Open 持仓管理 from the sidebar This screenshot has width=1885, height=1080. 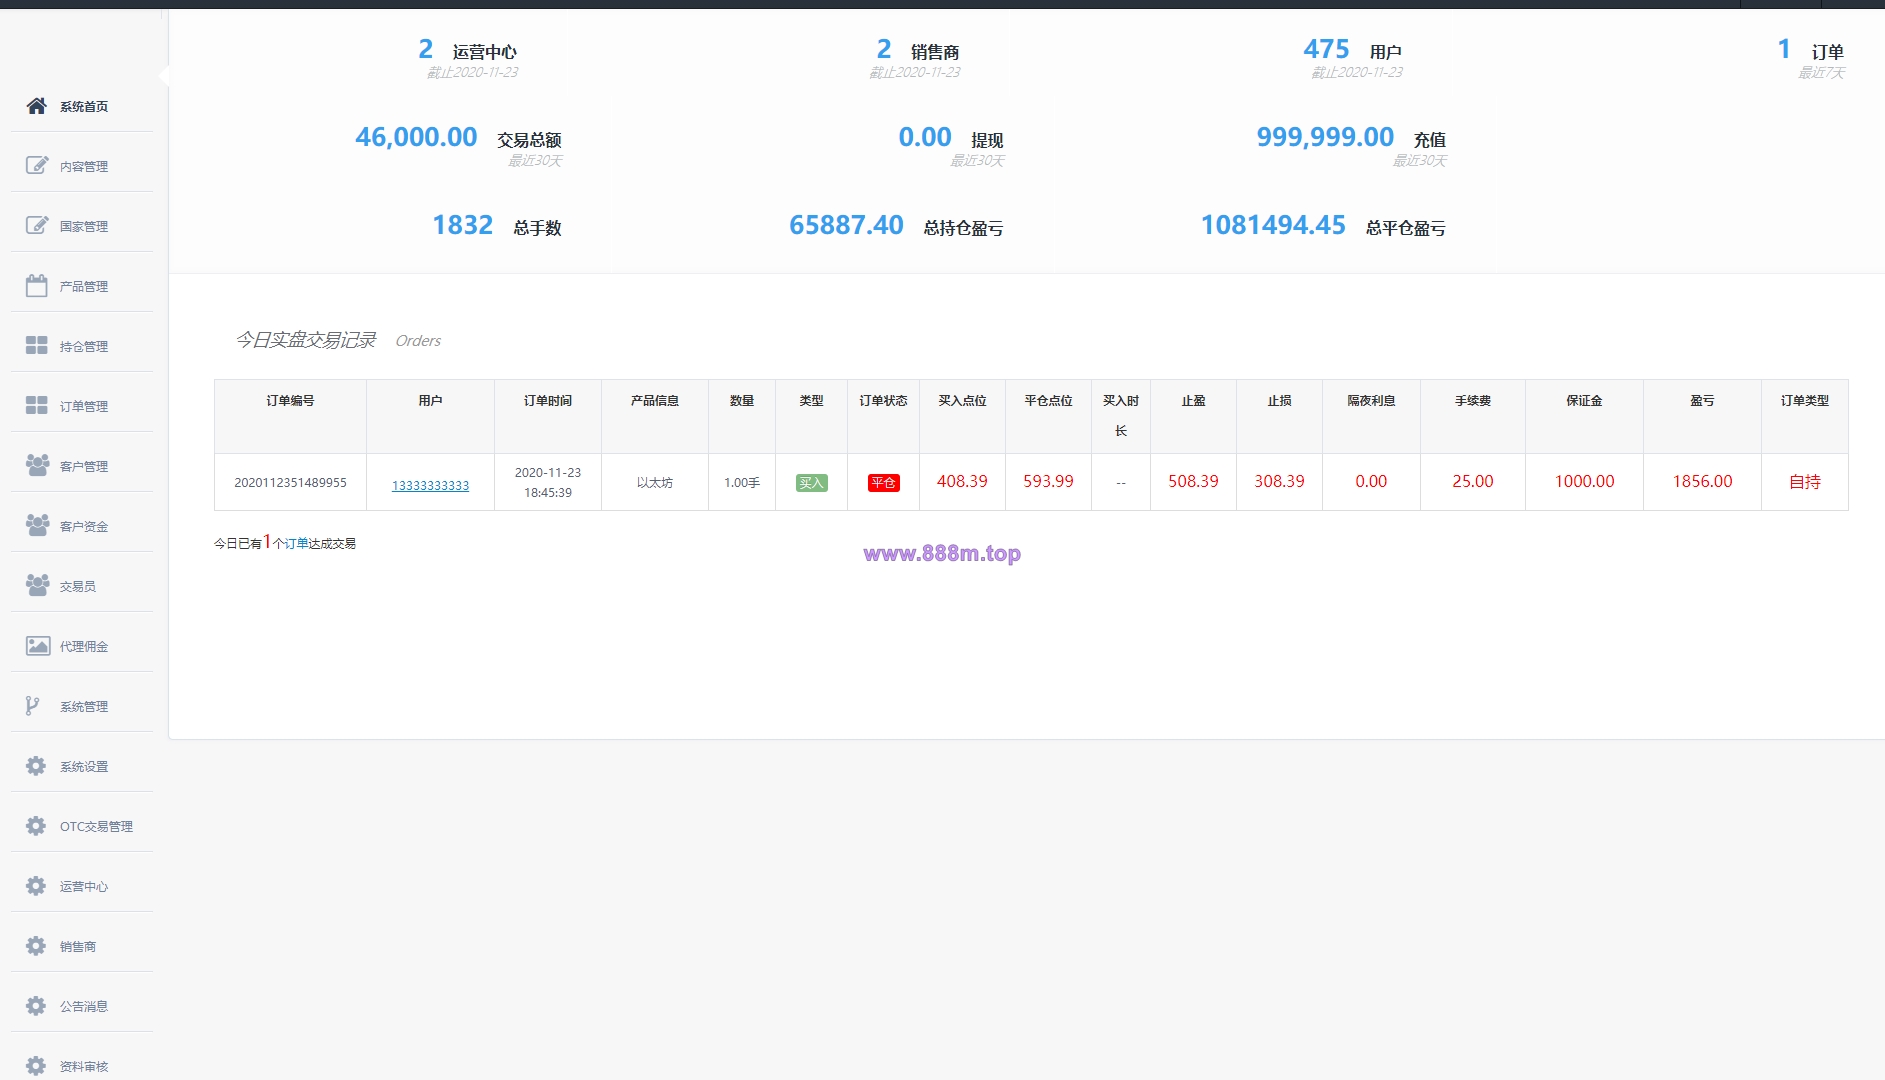82,346
